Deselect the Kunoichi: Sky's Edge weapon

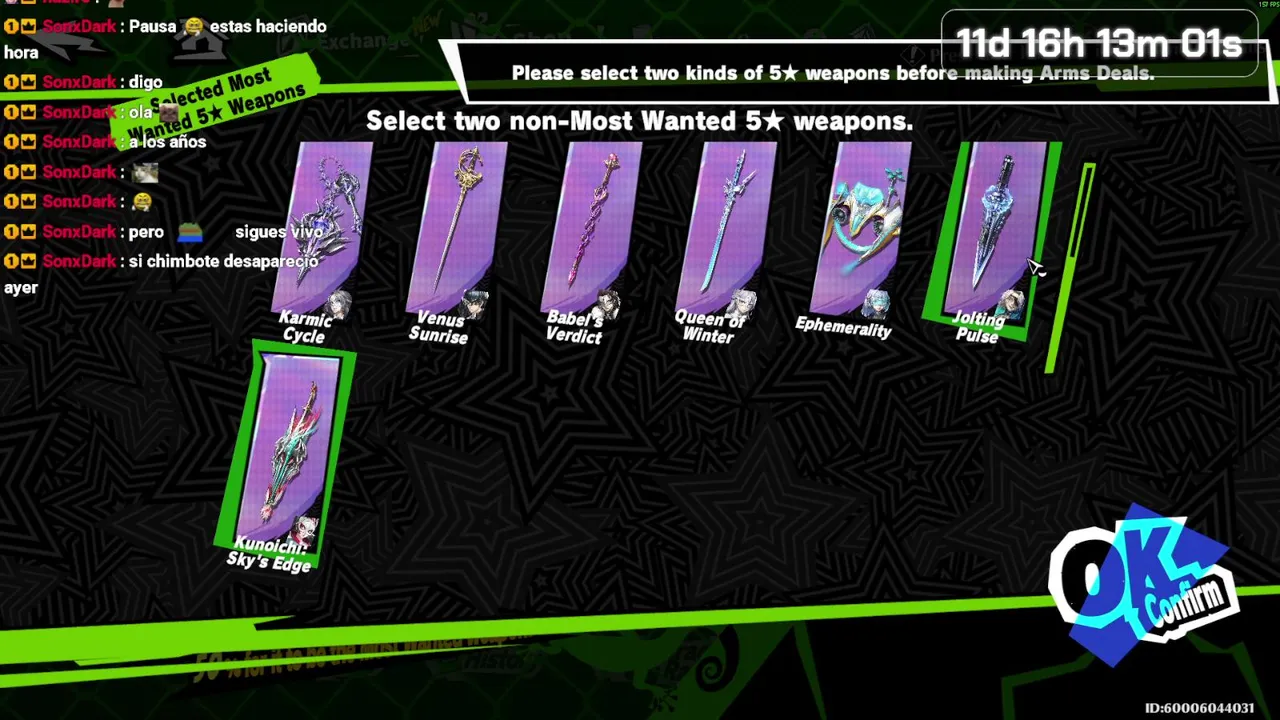click(285, 460)
